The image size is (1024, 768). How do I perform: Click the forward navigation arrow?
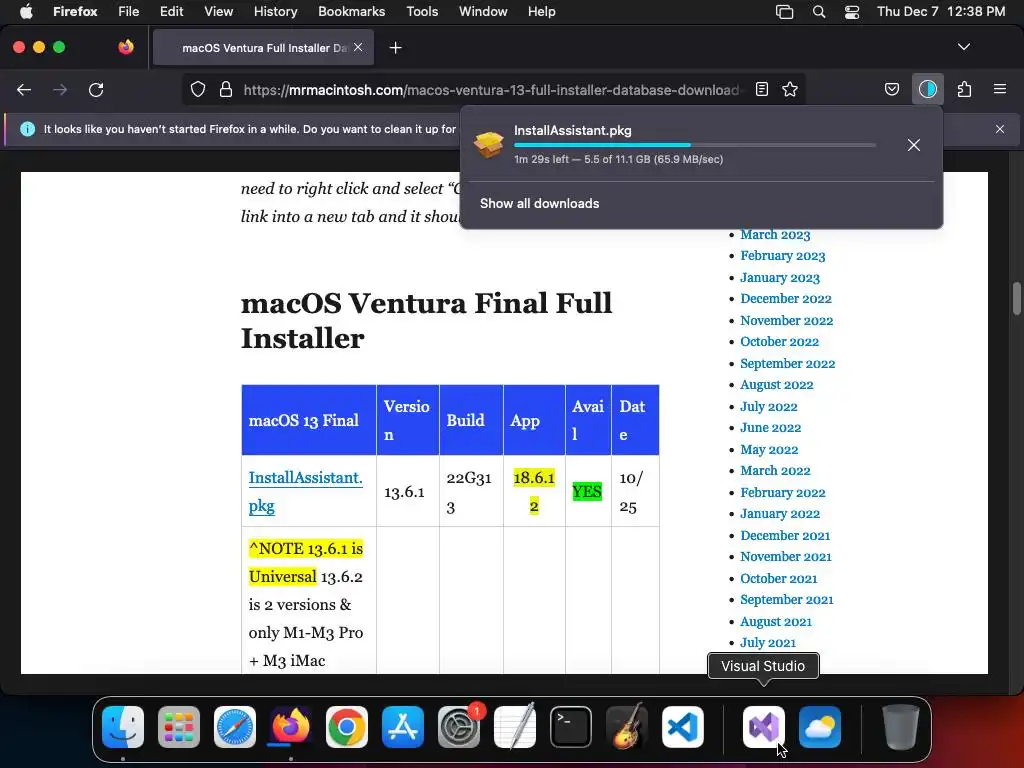pyautogui.click(x=60, y=89)
